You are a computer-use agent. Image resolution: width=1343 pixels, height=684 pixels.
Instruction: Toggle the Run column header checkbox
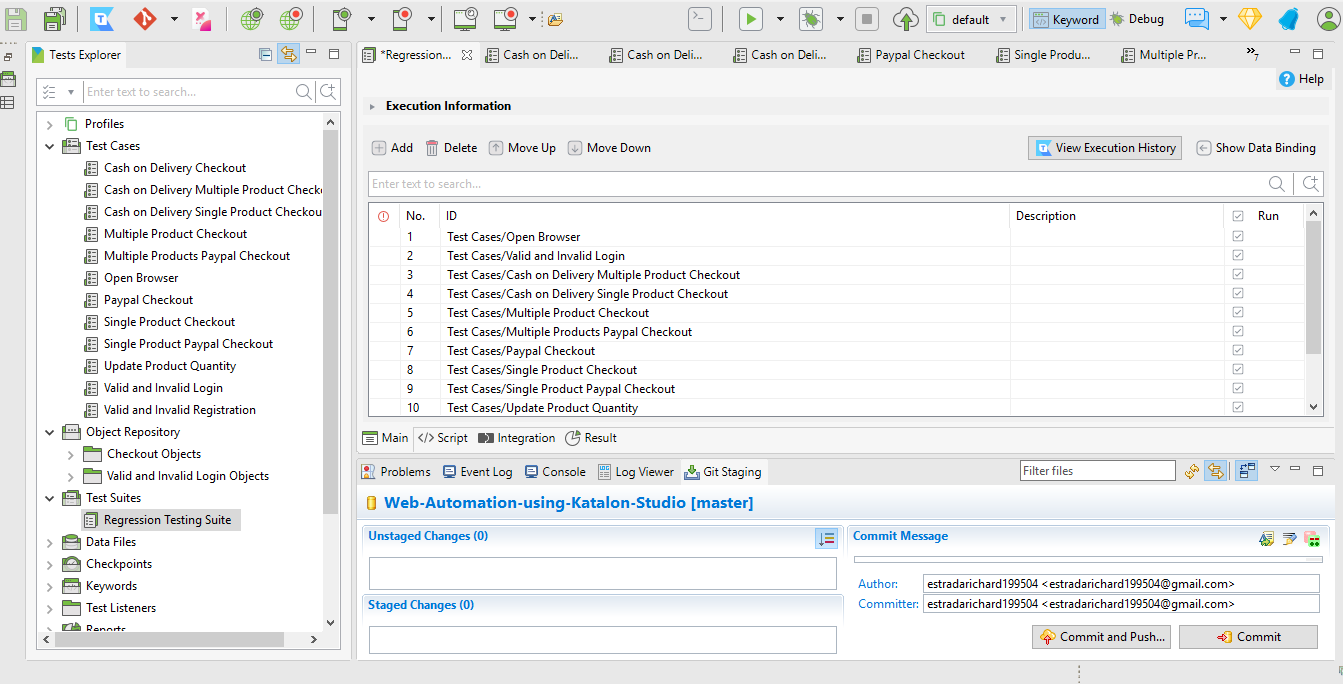(x=1238, y=216)
